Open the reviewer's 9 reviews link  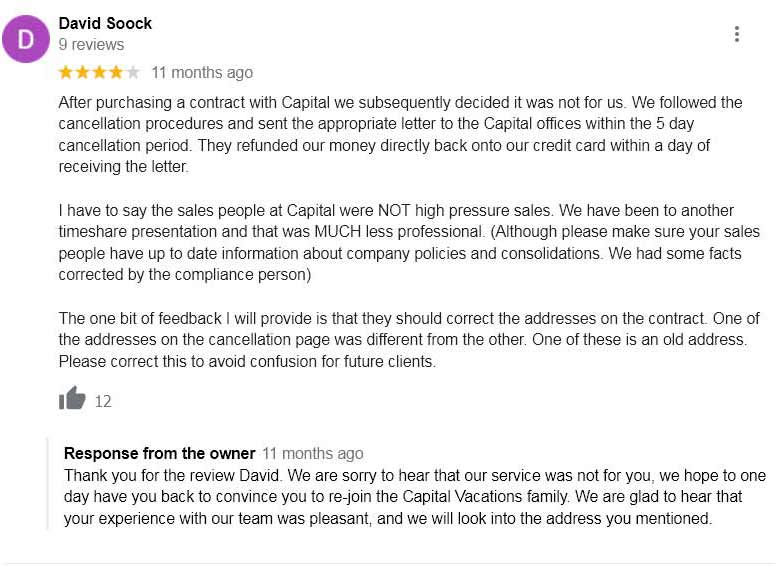91,45
